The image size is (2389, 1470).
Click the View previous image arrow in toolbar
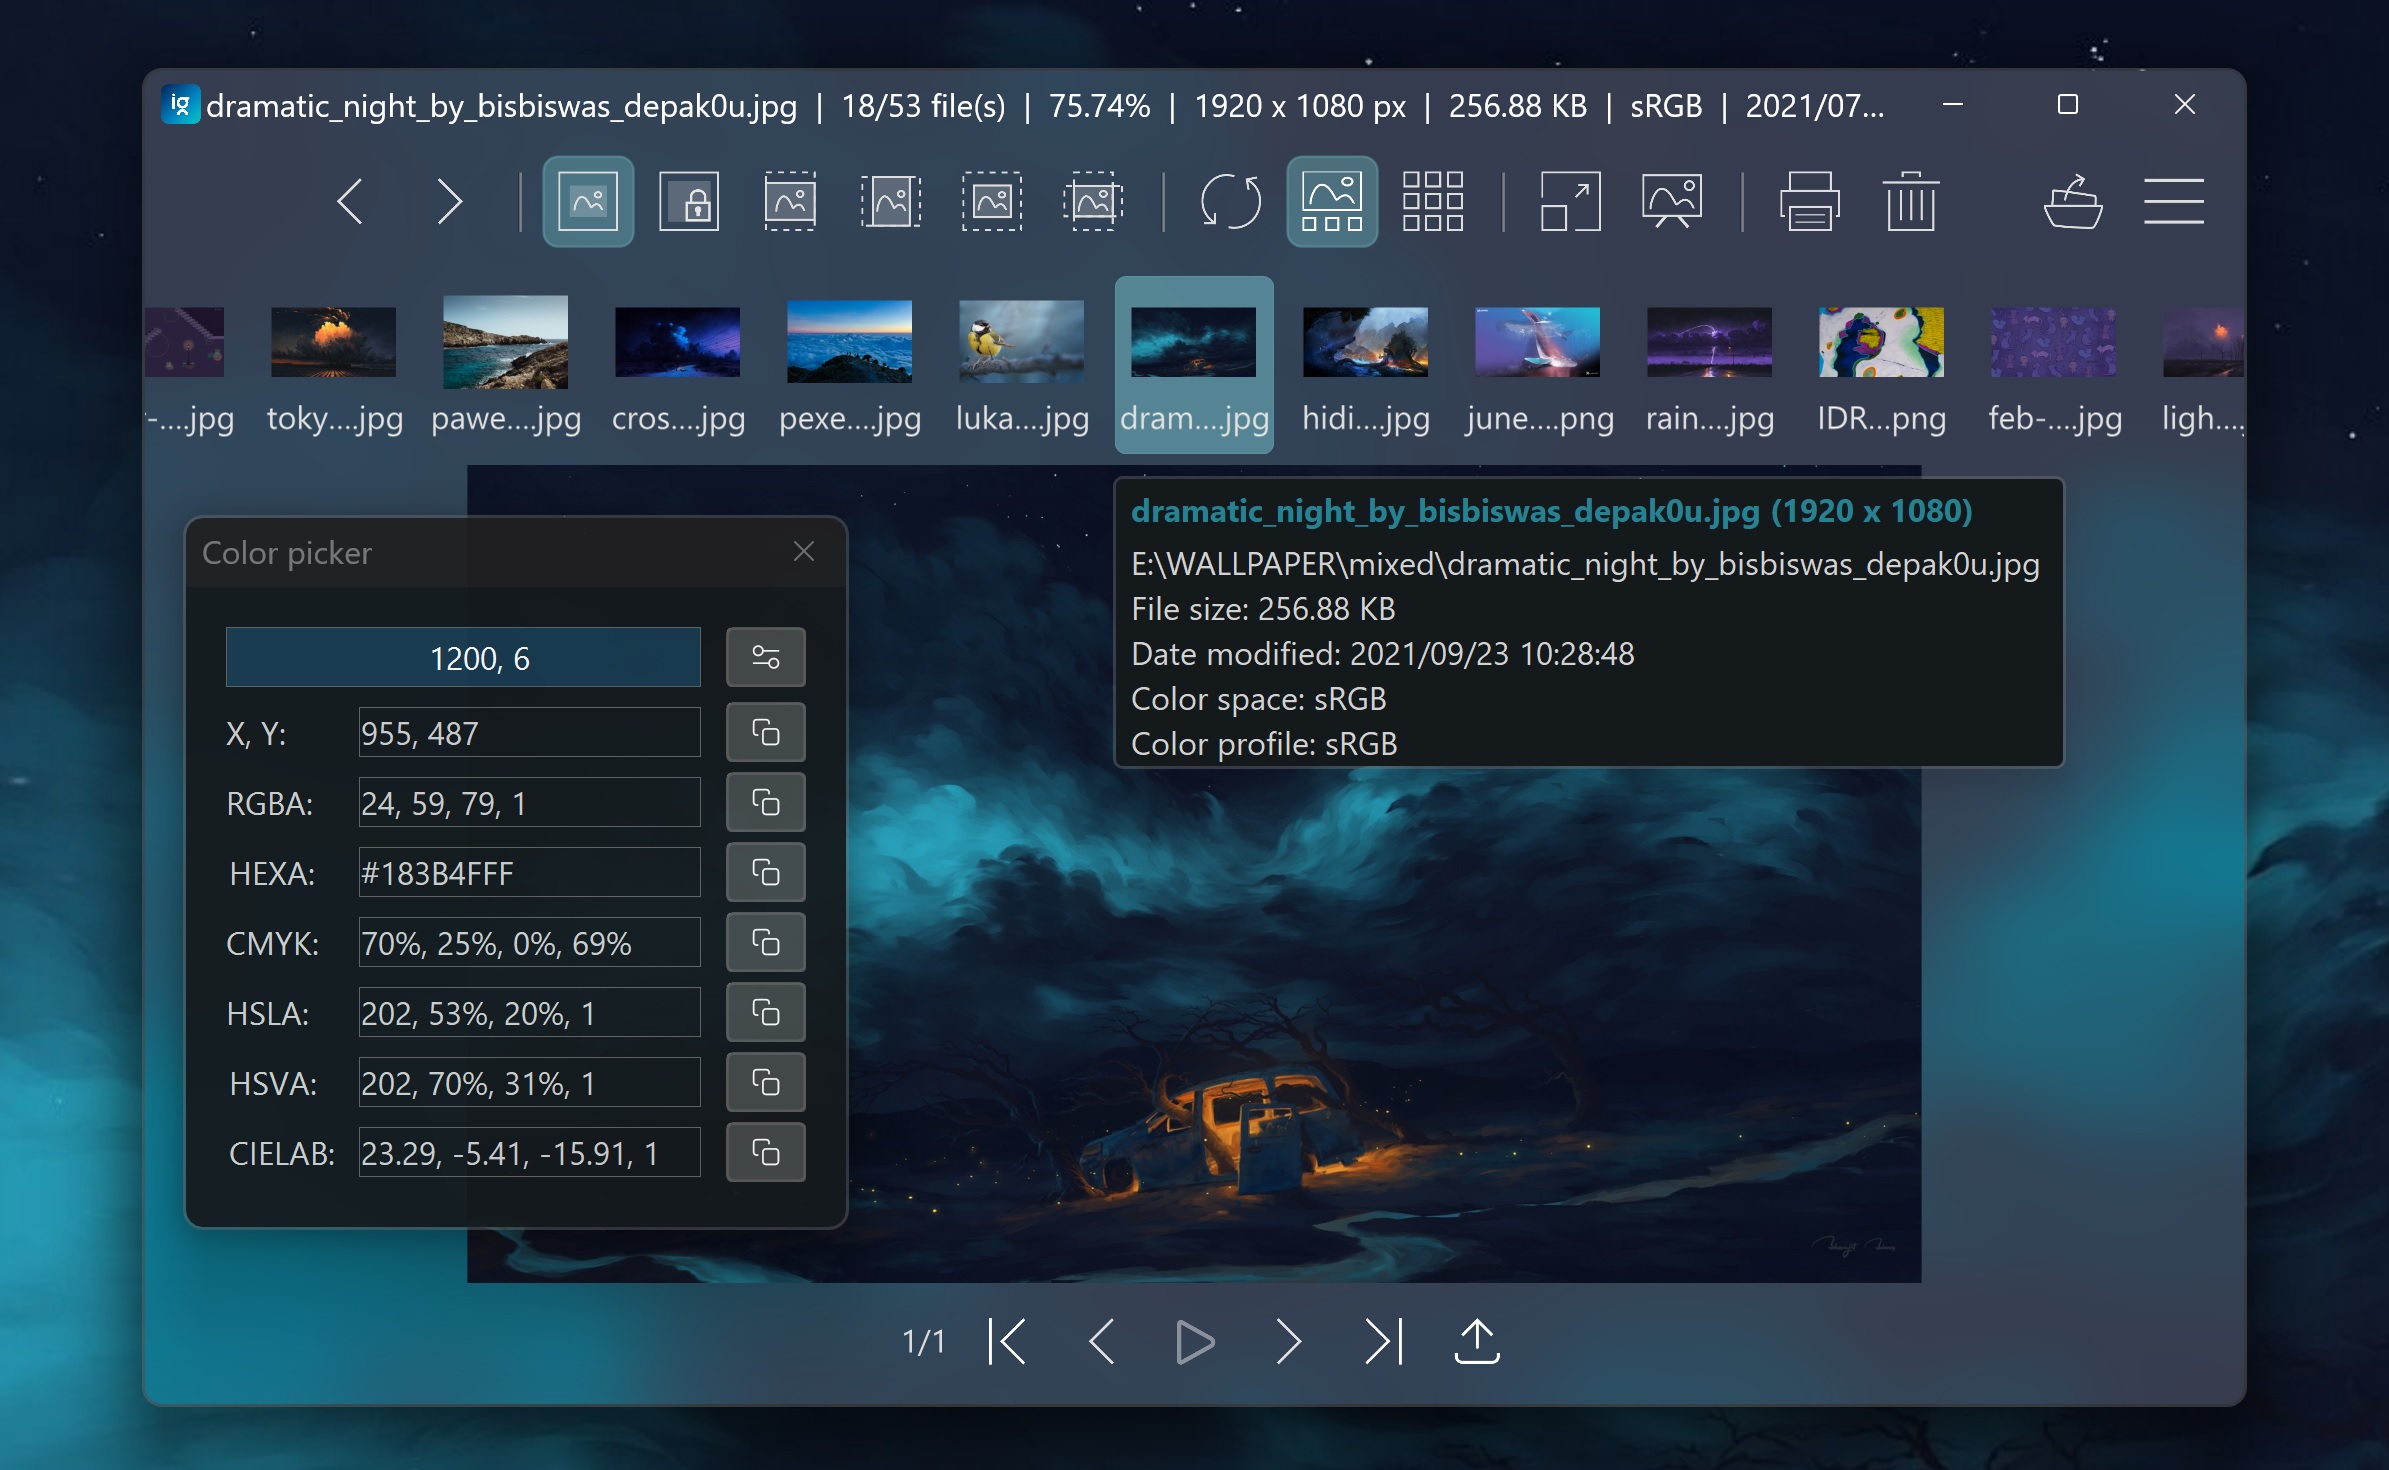click(350, 202)
